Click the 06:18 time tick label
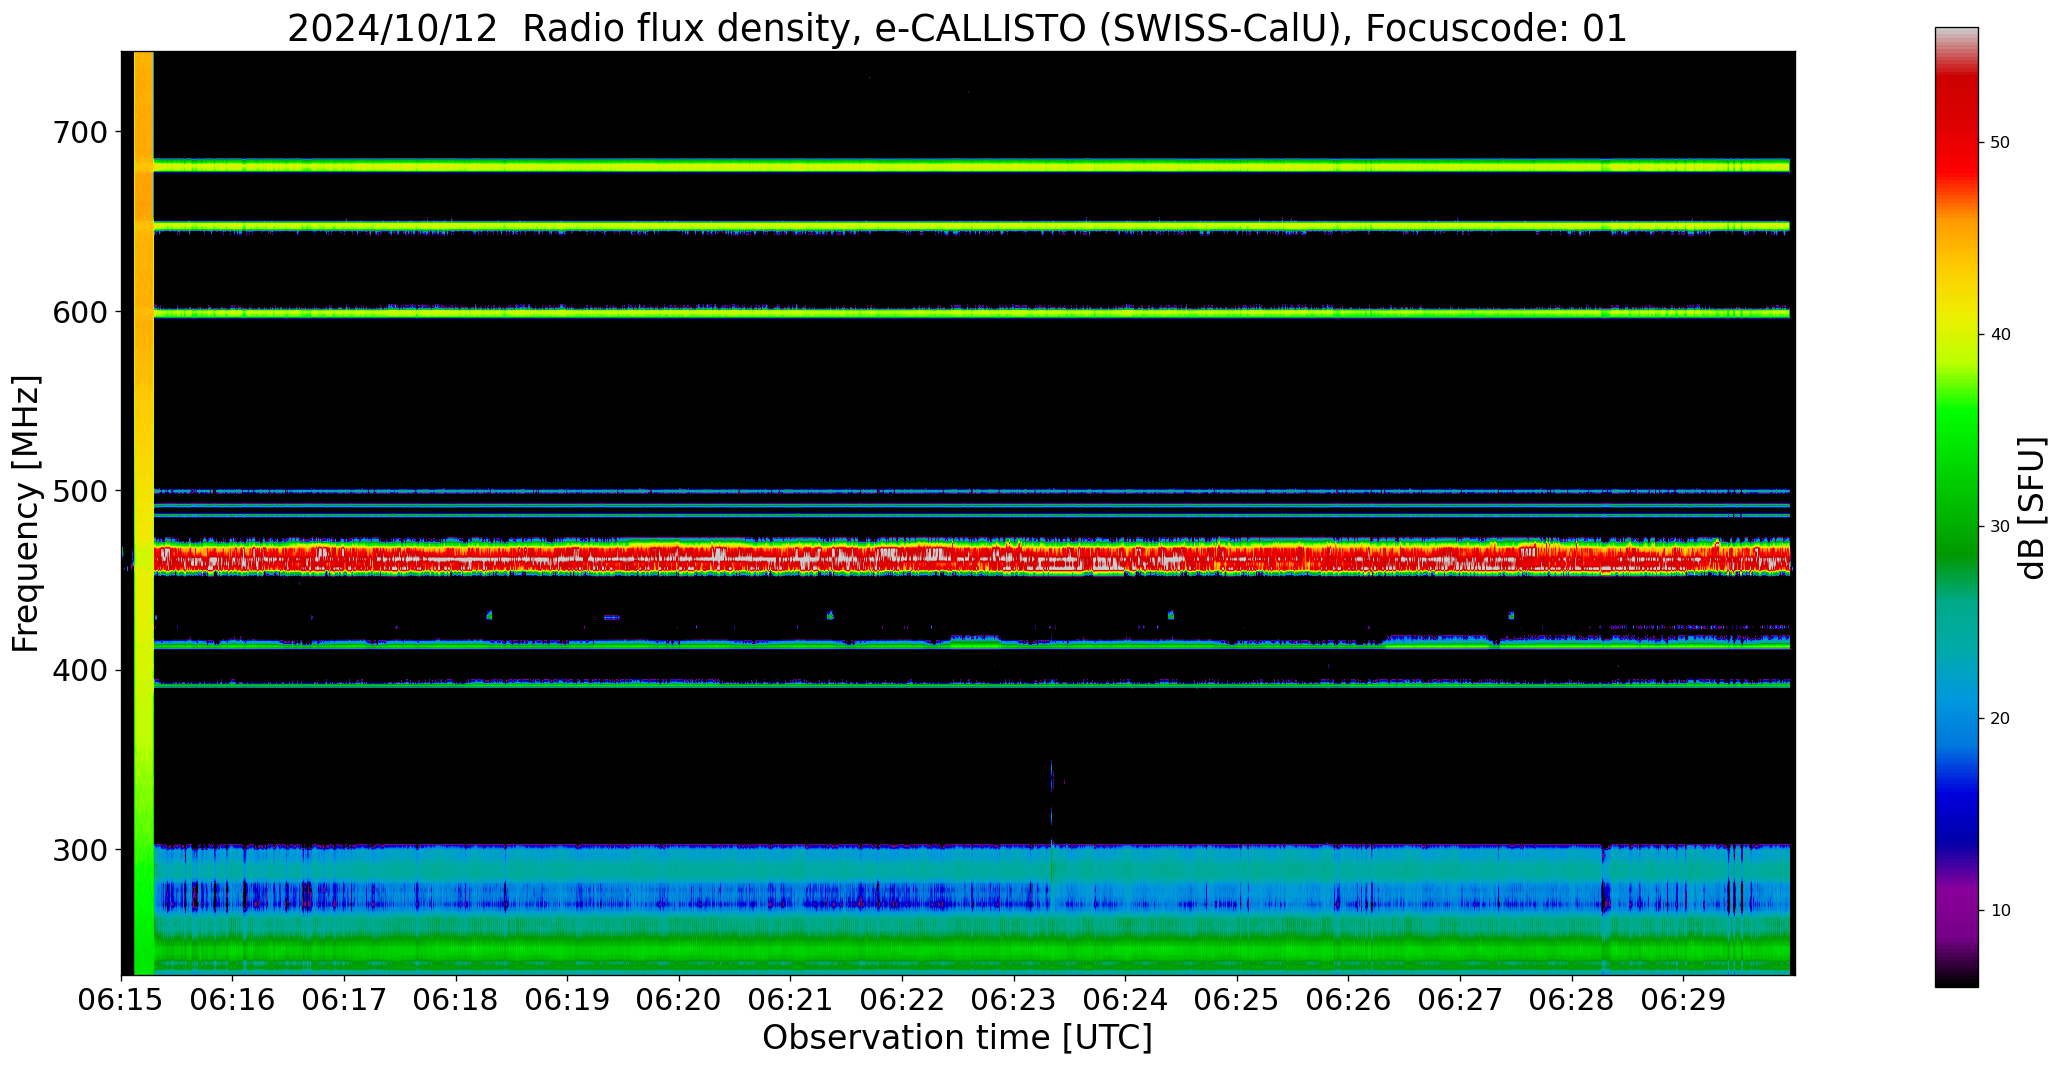 (456, 999)
